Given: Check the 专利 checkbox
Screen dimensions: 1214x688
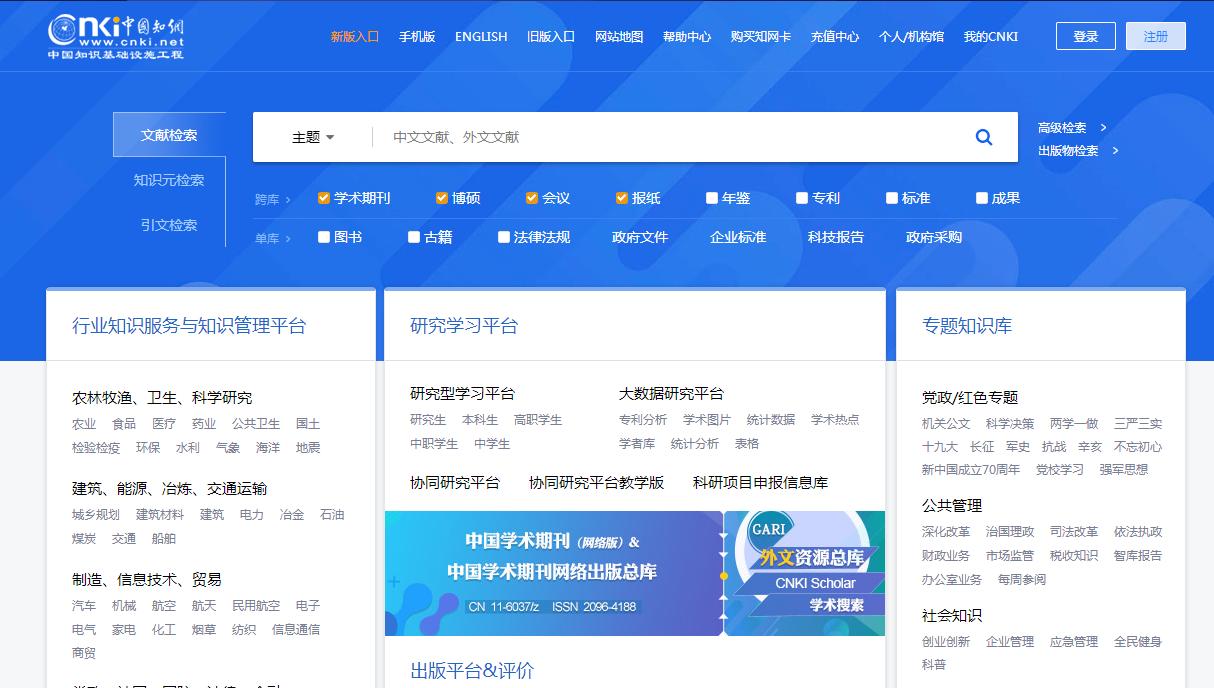Looking at the screenshot, I should tap(802, 198).
